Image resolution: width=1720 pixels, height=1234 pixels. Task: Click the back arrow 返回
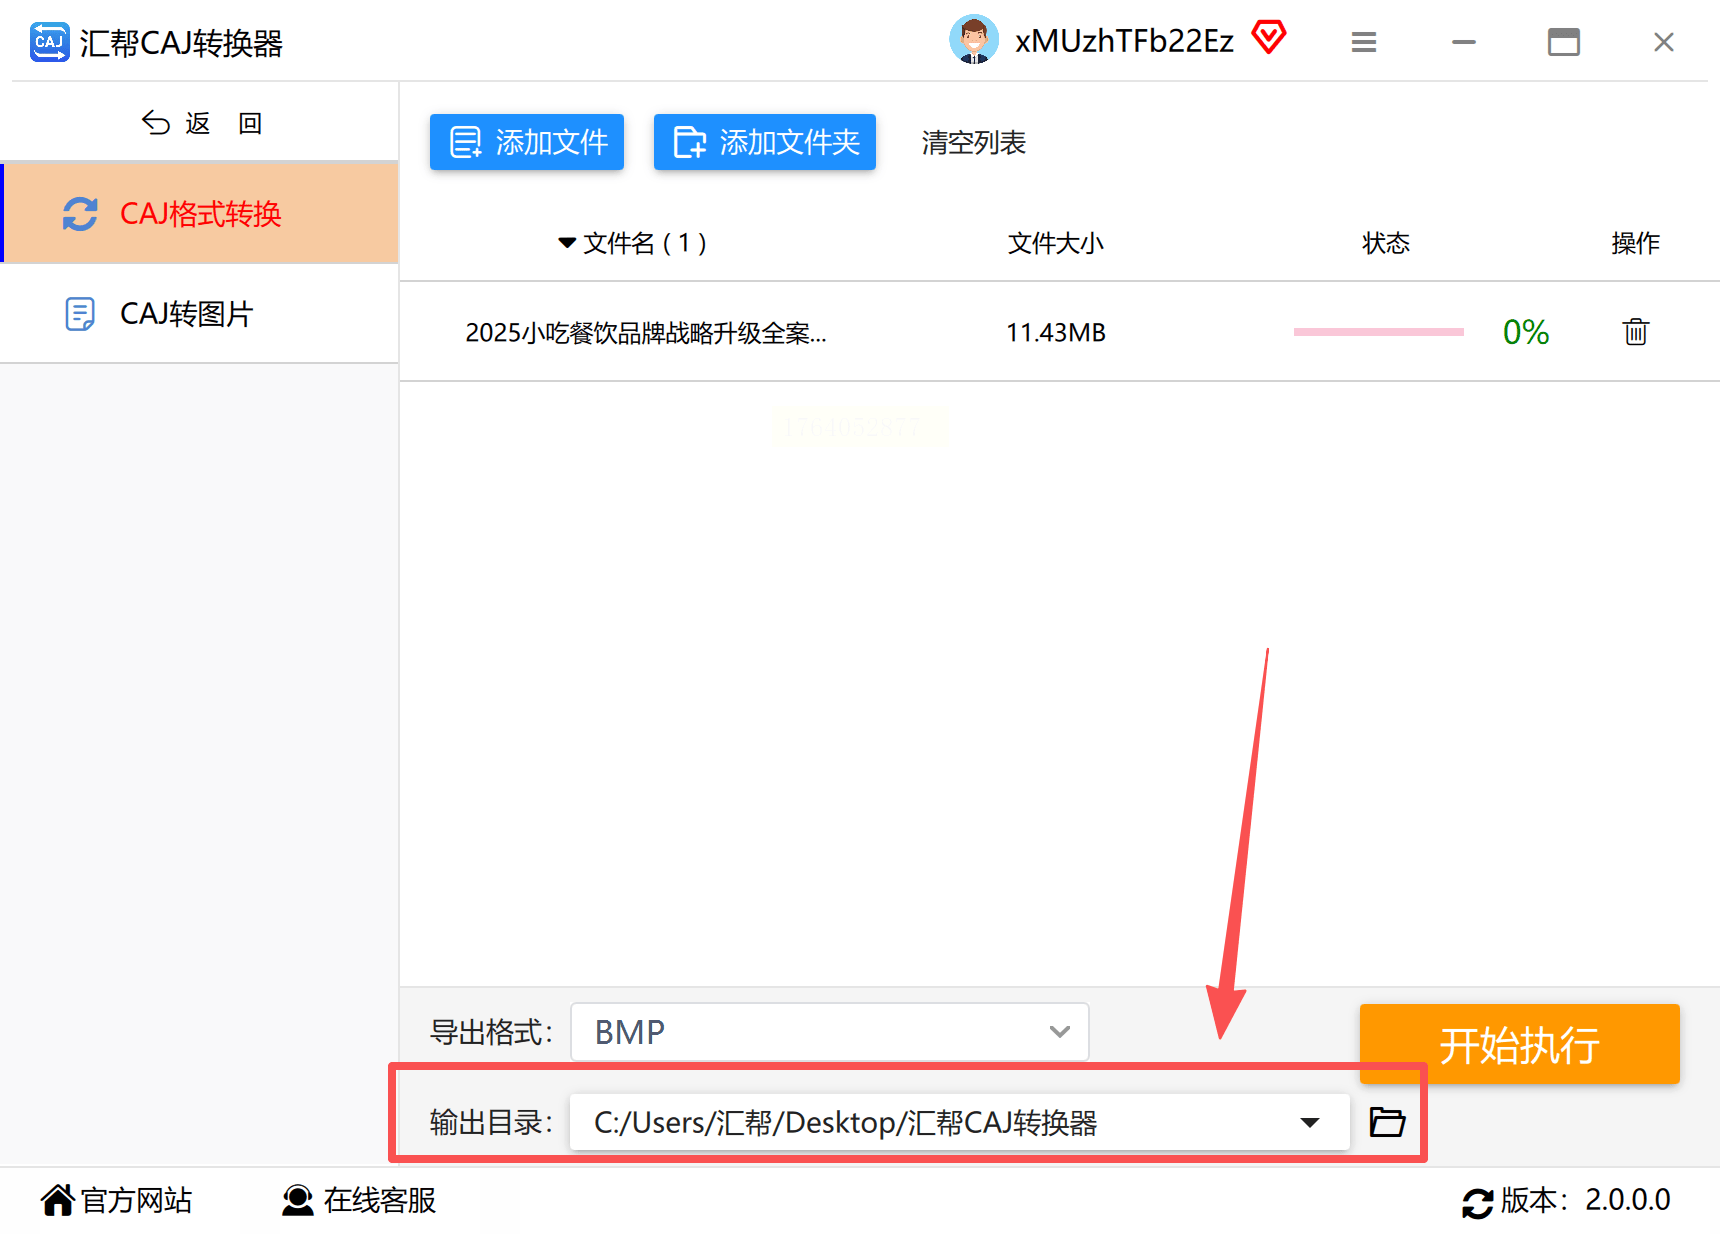coord(155,121)
